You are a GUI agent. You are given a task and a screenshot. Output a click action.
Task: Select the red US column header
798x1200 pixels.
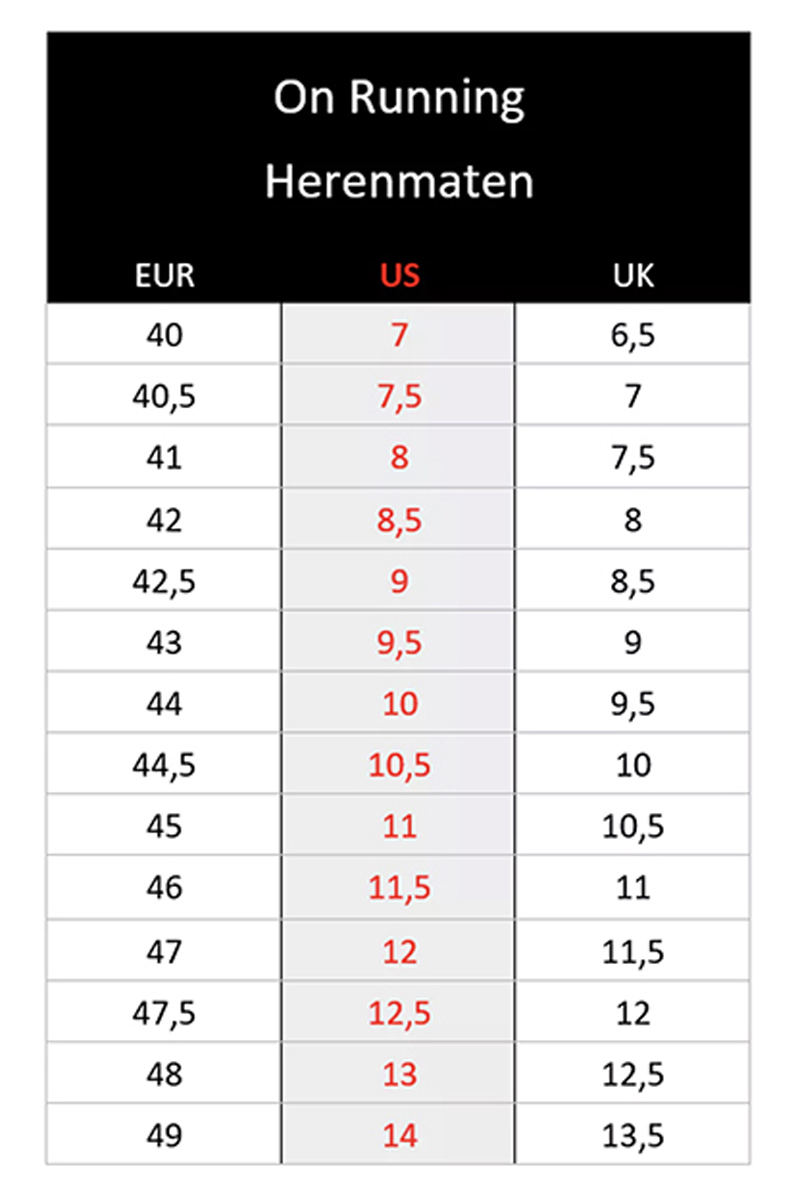click(x=399, y=275)
